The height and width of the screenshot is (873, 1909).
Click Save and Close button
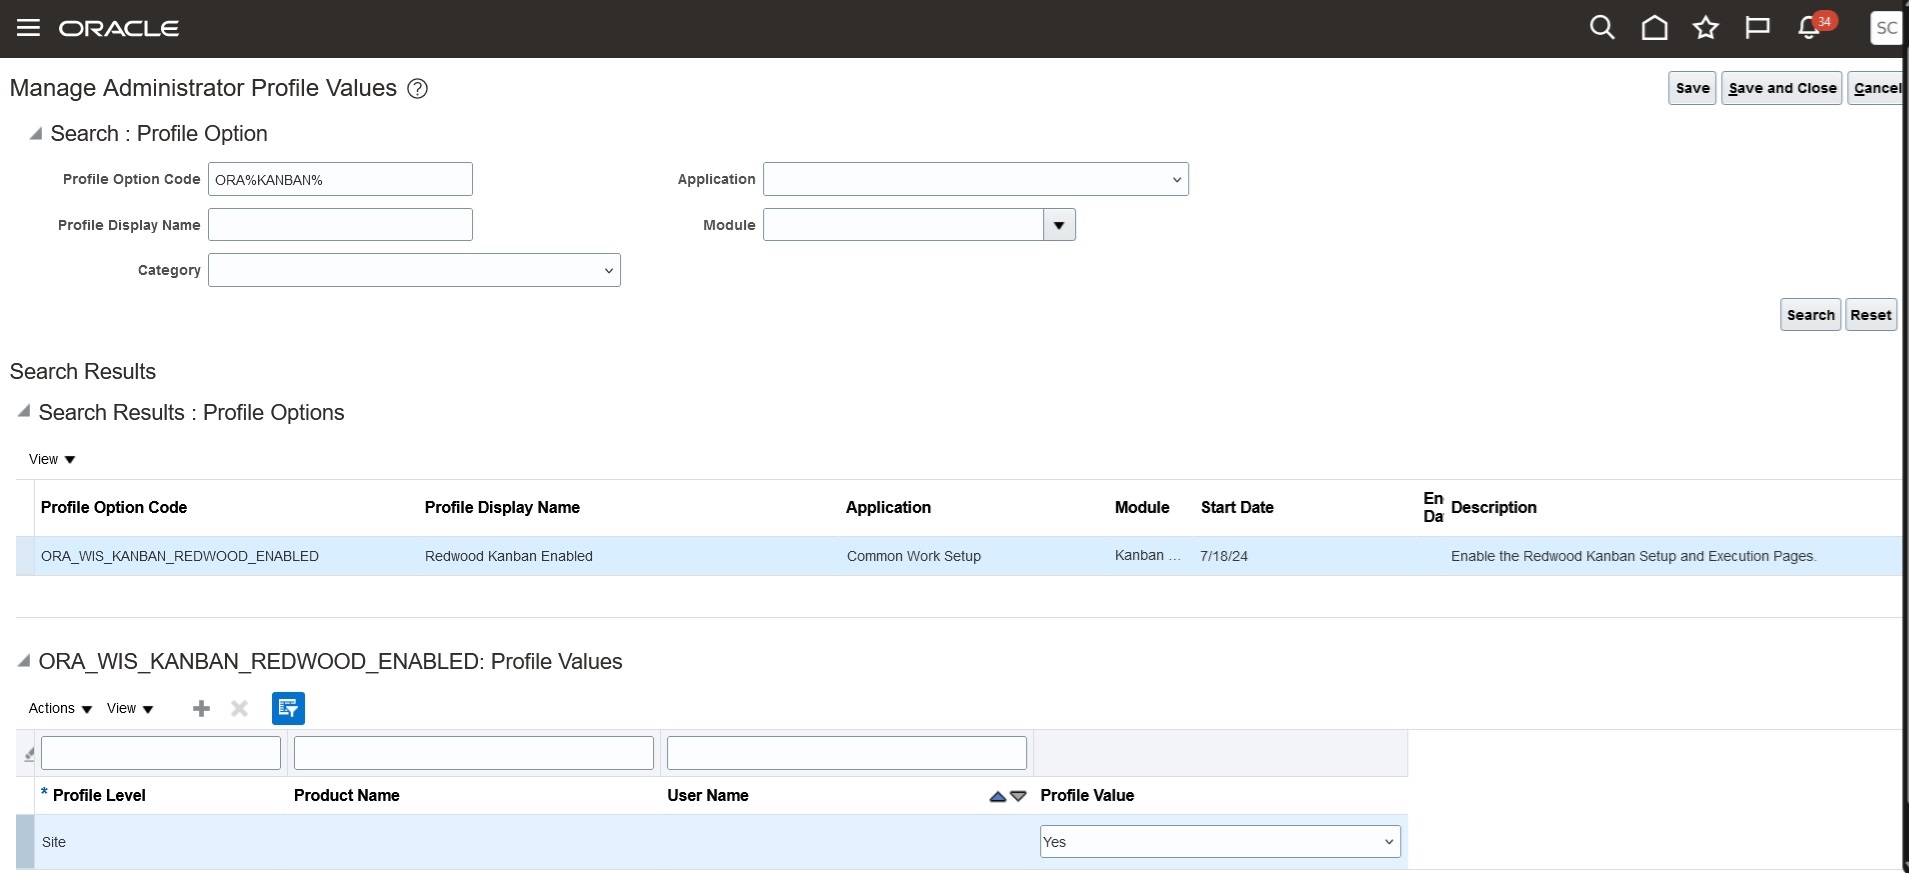point(1782,88)
